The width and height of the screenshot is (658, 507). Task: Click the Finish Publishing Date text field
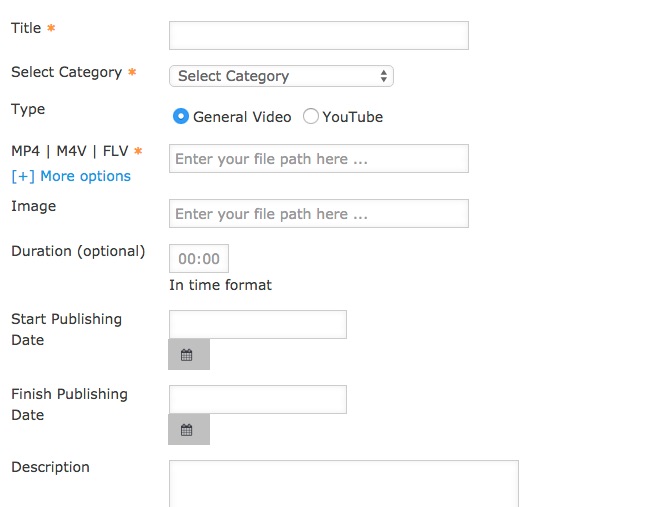click(x=258, y=400)
